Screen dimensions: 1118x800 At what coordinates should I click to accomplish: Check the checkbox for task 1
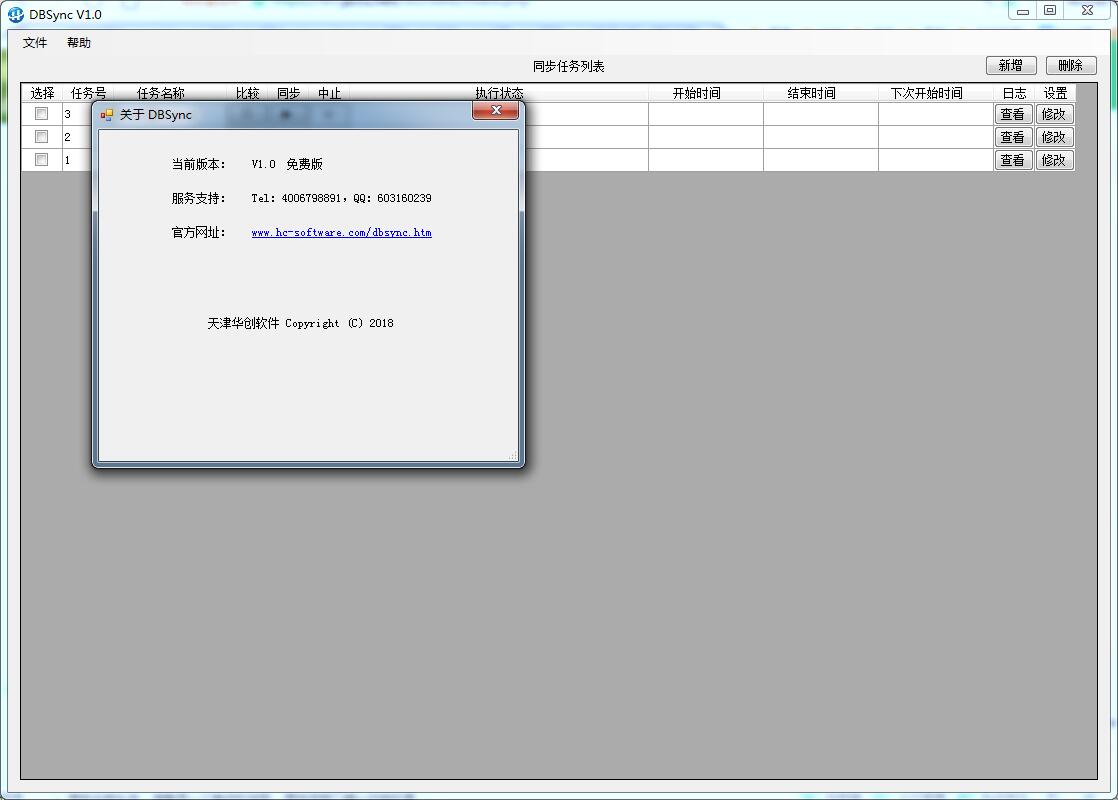40,159
